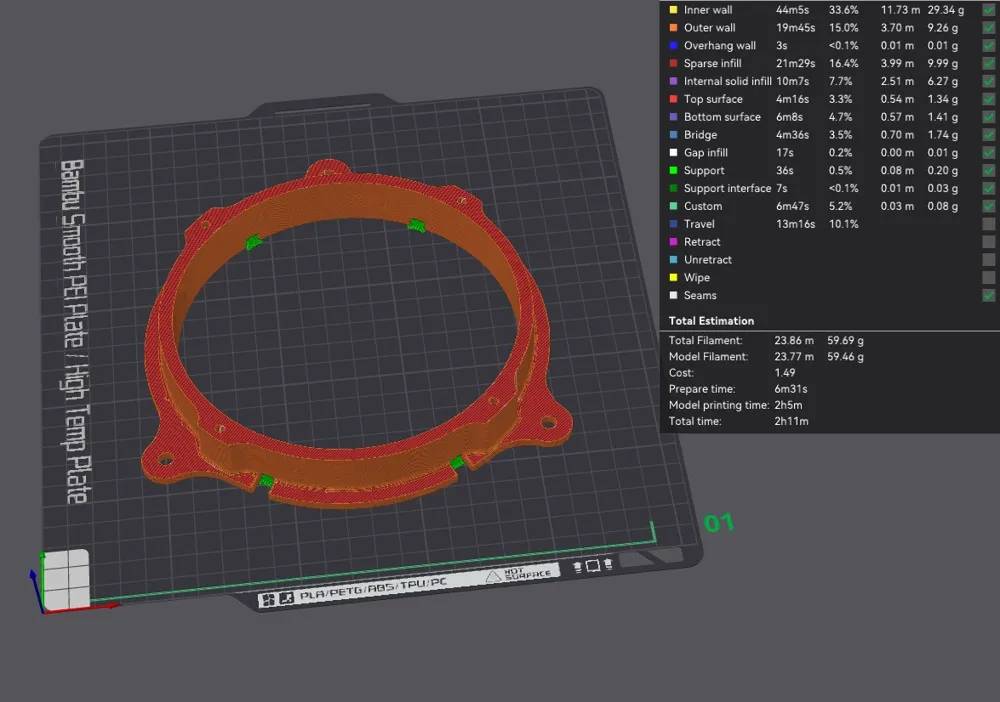Show Retract points using its checkbox
The image size is (1000, 702).
coord(988,242)
